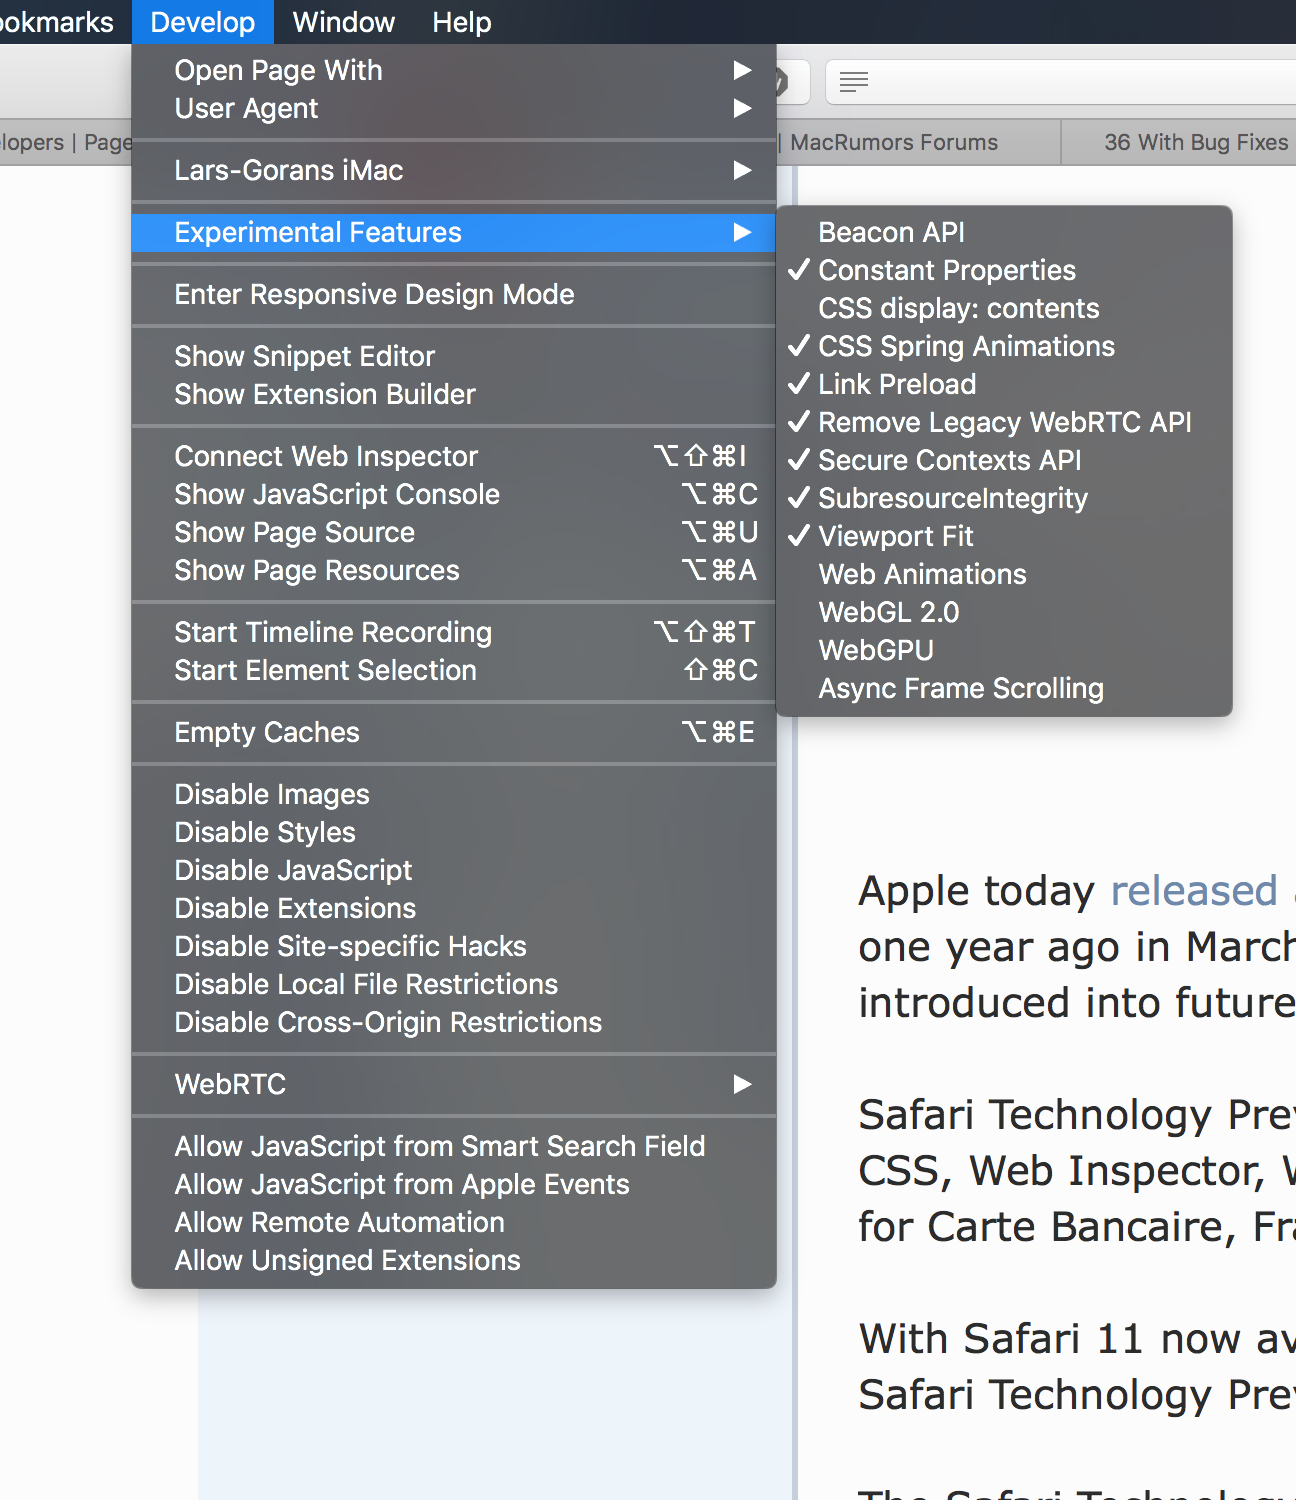Toggle Remove Legacy WebRTC API

(1004, 422)
